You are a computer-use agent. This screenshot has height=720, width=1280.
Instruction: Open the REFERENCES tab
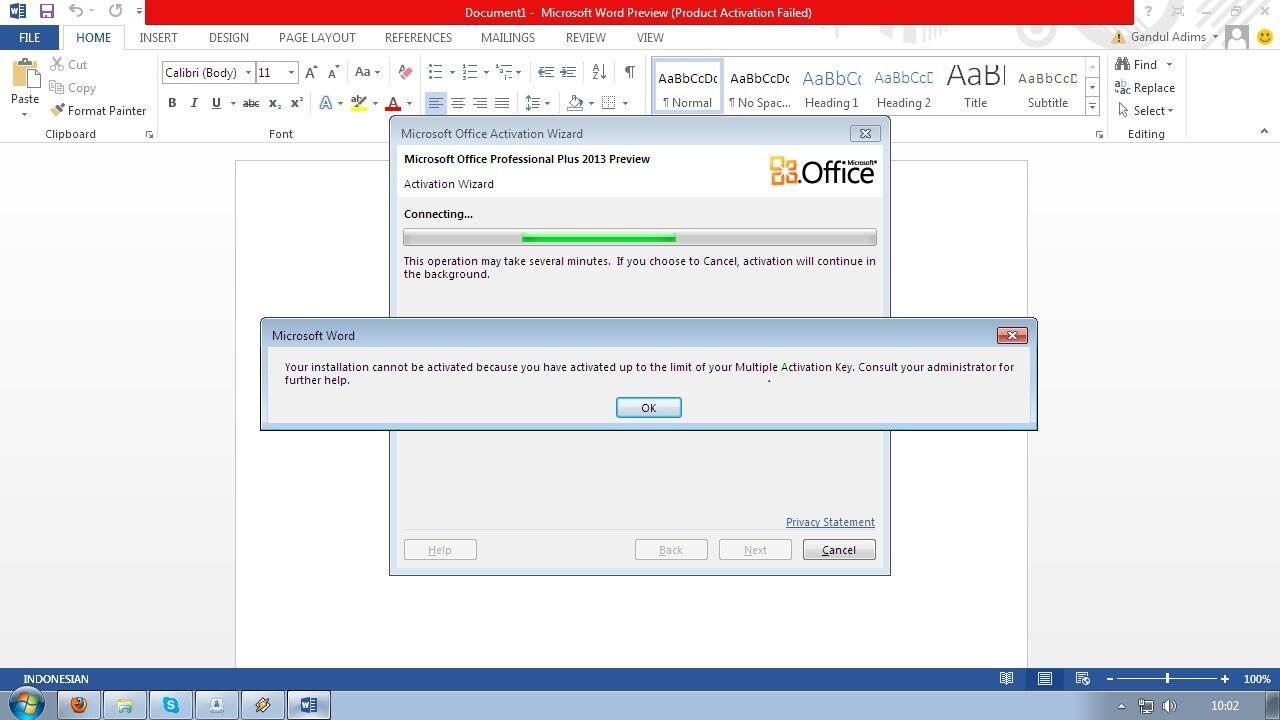pyautogui.click(x=418, y=37)
